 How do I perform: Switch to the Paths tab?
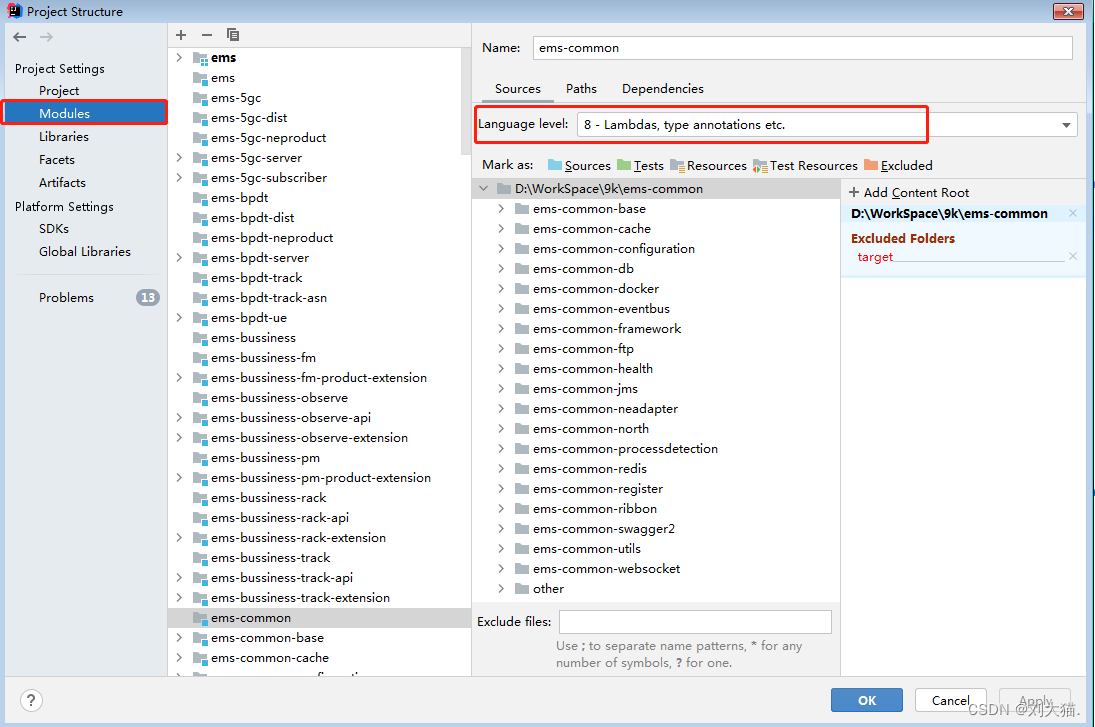(x=581, y=89)
